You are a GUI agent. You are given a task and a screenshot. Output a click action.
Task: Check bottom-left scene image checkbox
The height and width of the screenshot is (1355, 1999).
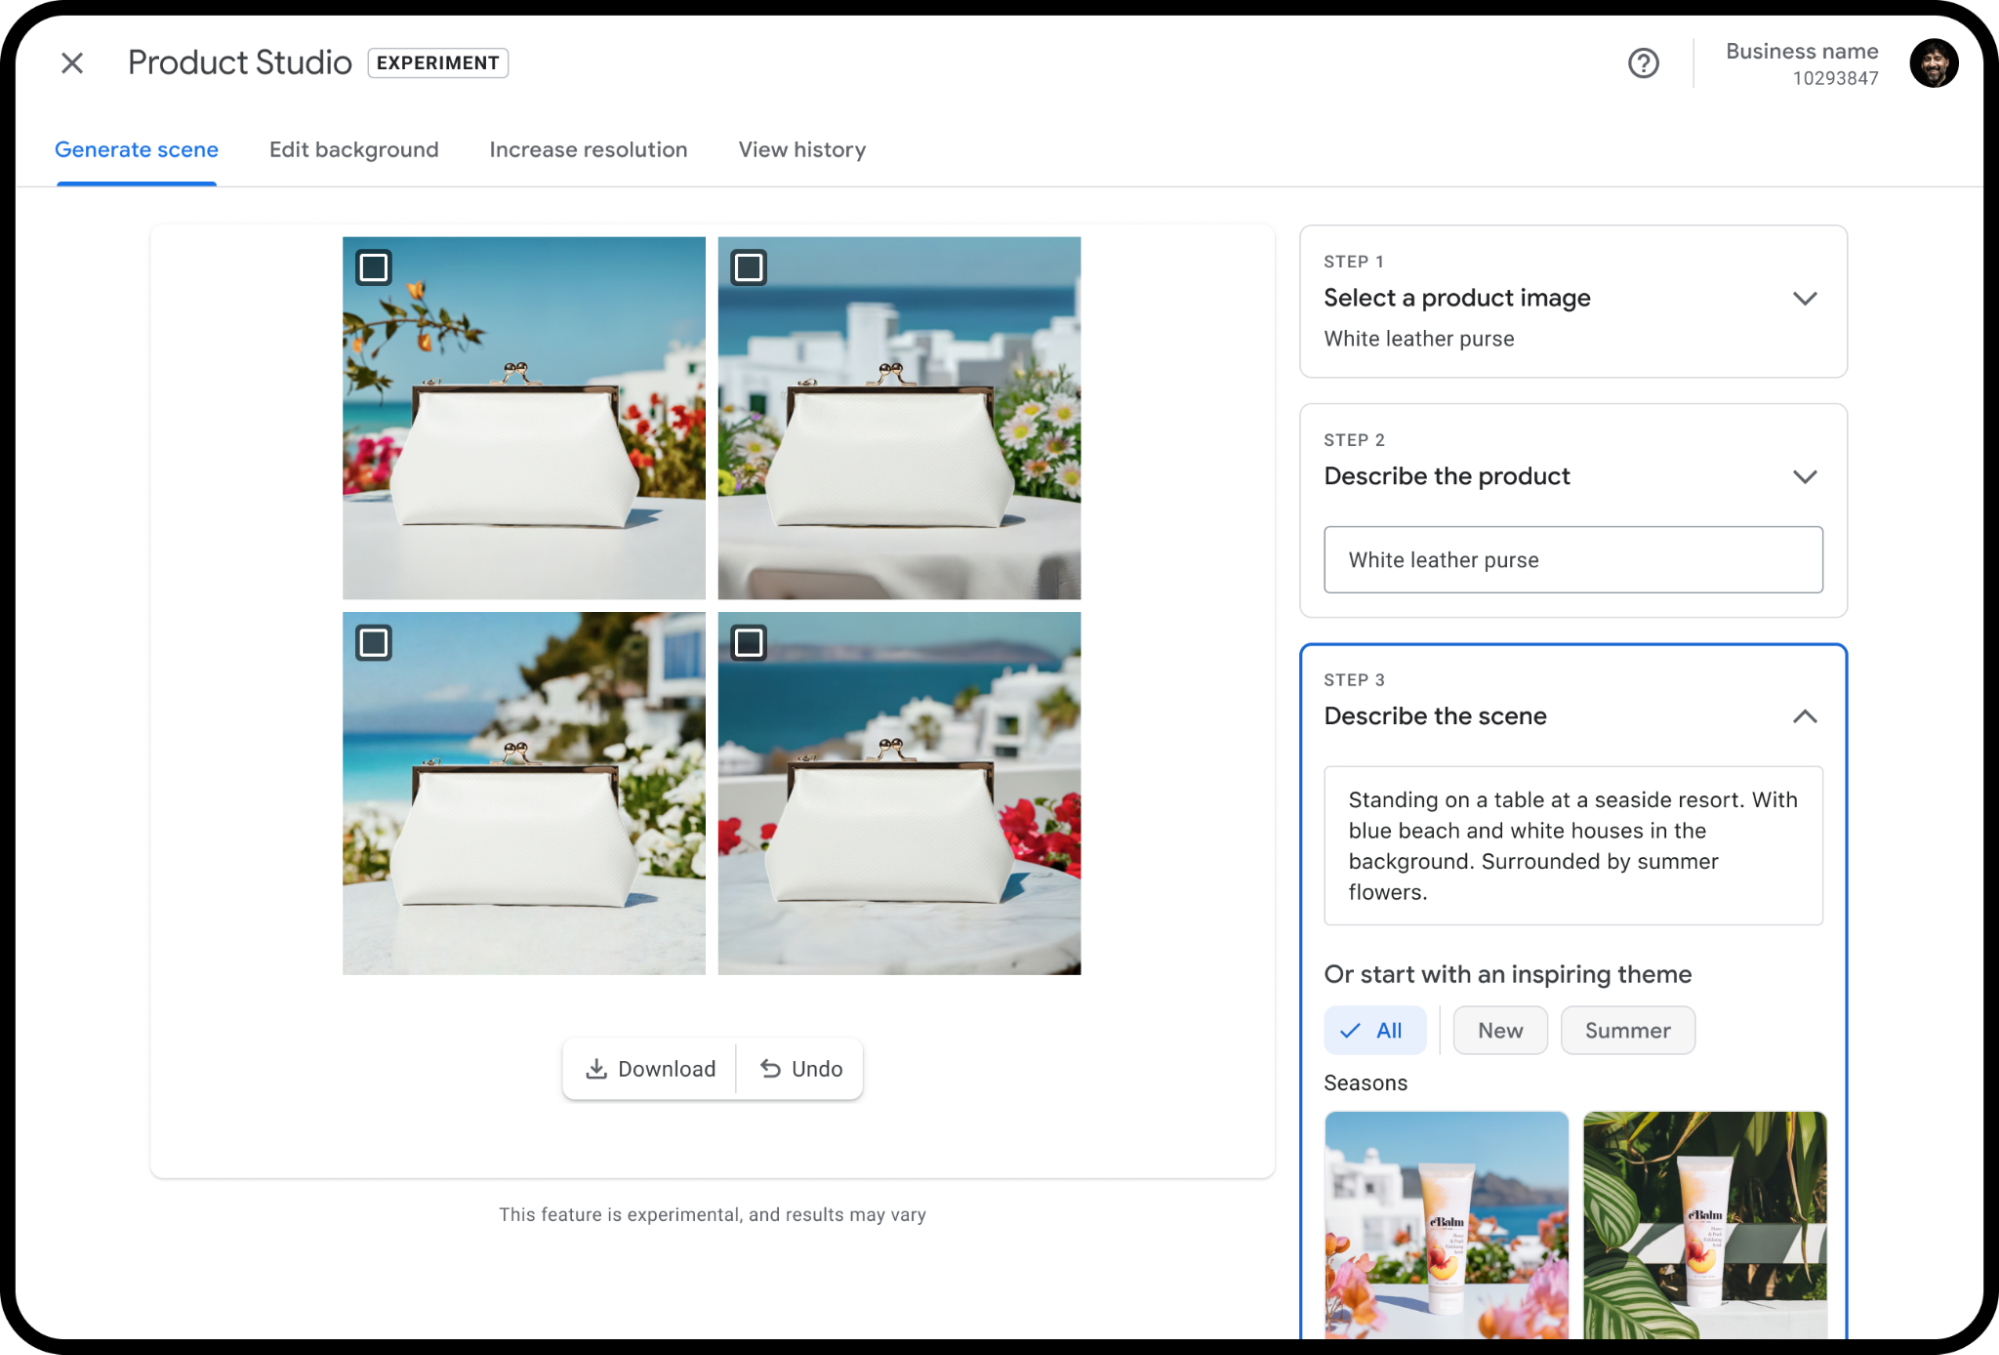373,643
